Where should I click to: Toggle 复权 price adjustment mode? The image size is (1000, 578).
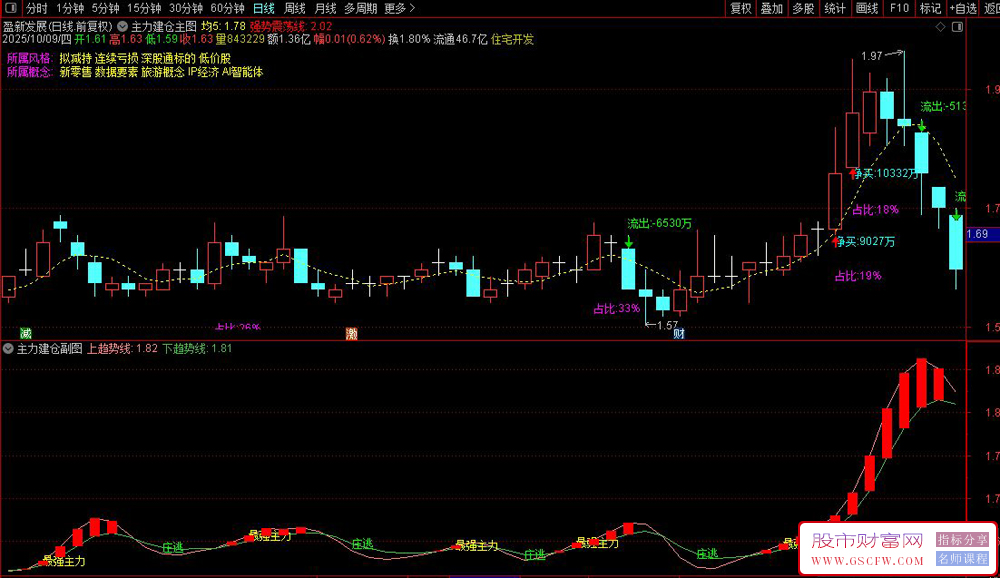[x=743, y=7]
